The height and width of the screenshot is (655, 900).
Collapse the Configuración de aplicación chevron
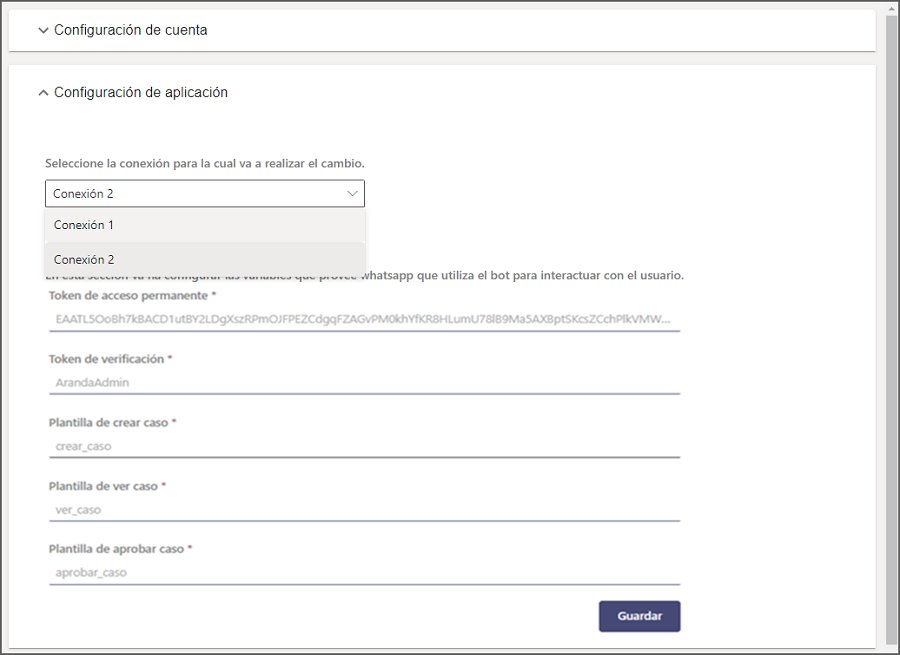(43, 92)
